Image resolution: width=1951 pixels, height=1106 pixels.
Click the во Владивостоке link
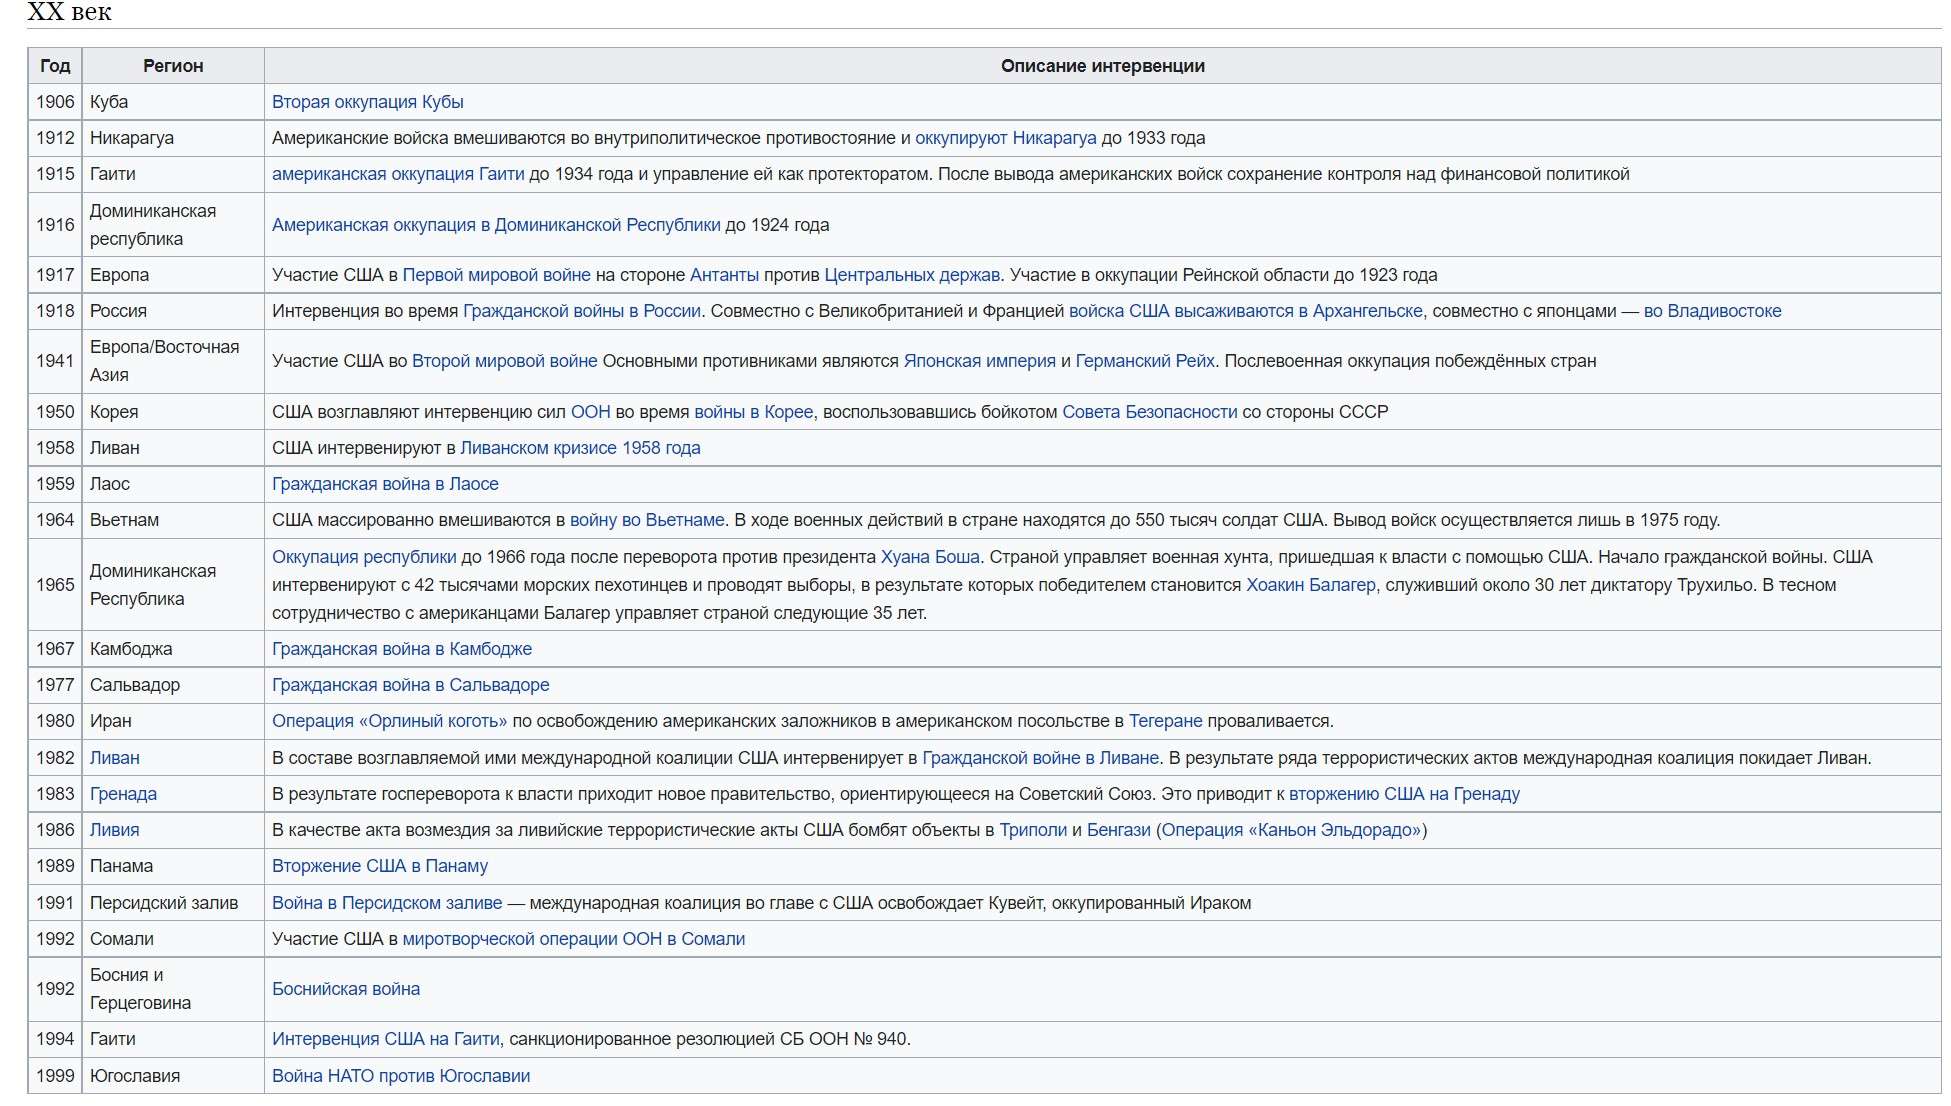(1711, 311)
